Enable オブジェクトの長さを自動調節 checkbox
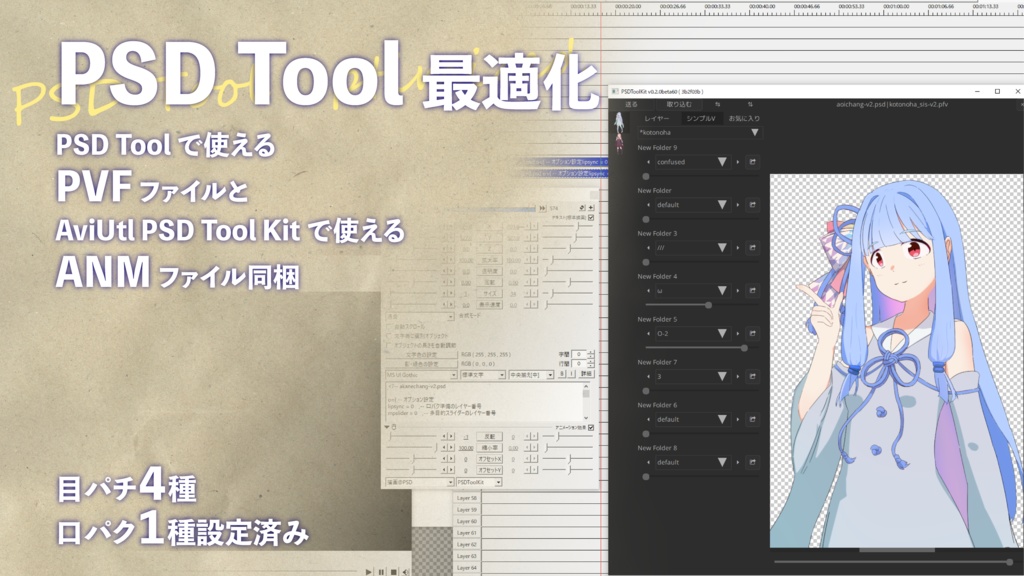The width and height of the screenshot is (1024, 576). [390, 345]
